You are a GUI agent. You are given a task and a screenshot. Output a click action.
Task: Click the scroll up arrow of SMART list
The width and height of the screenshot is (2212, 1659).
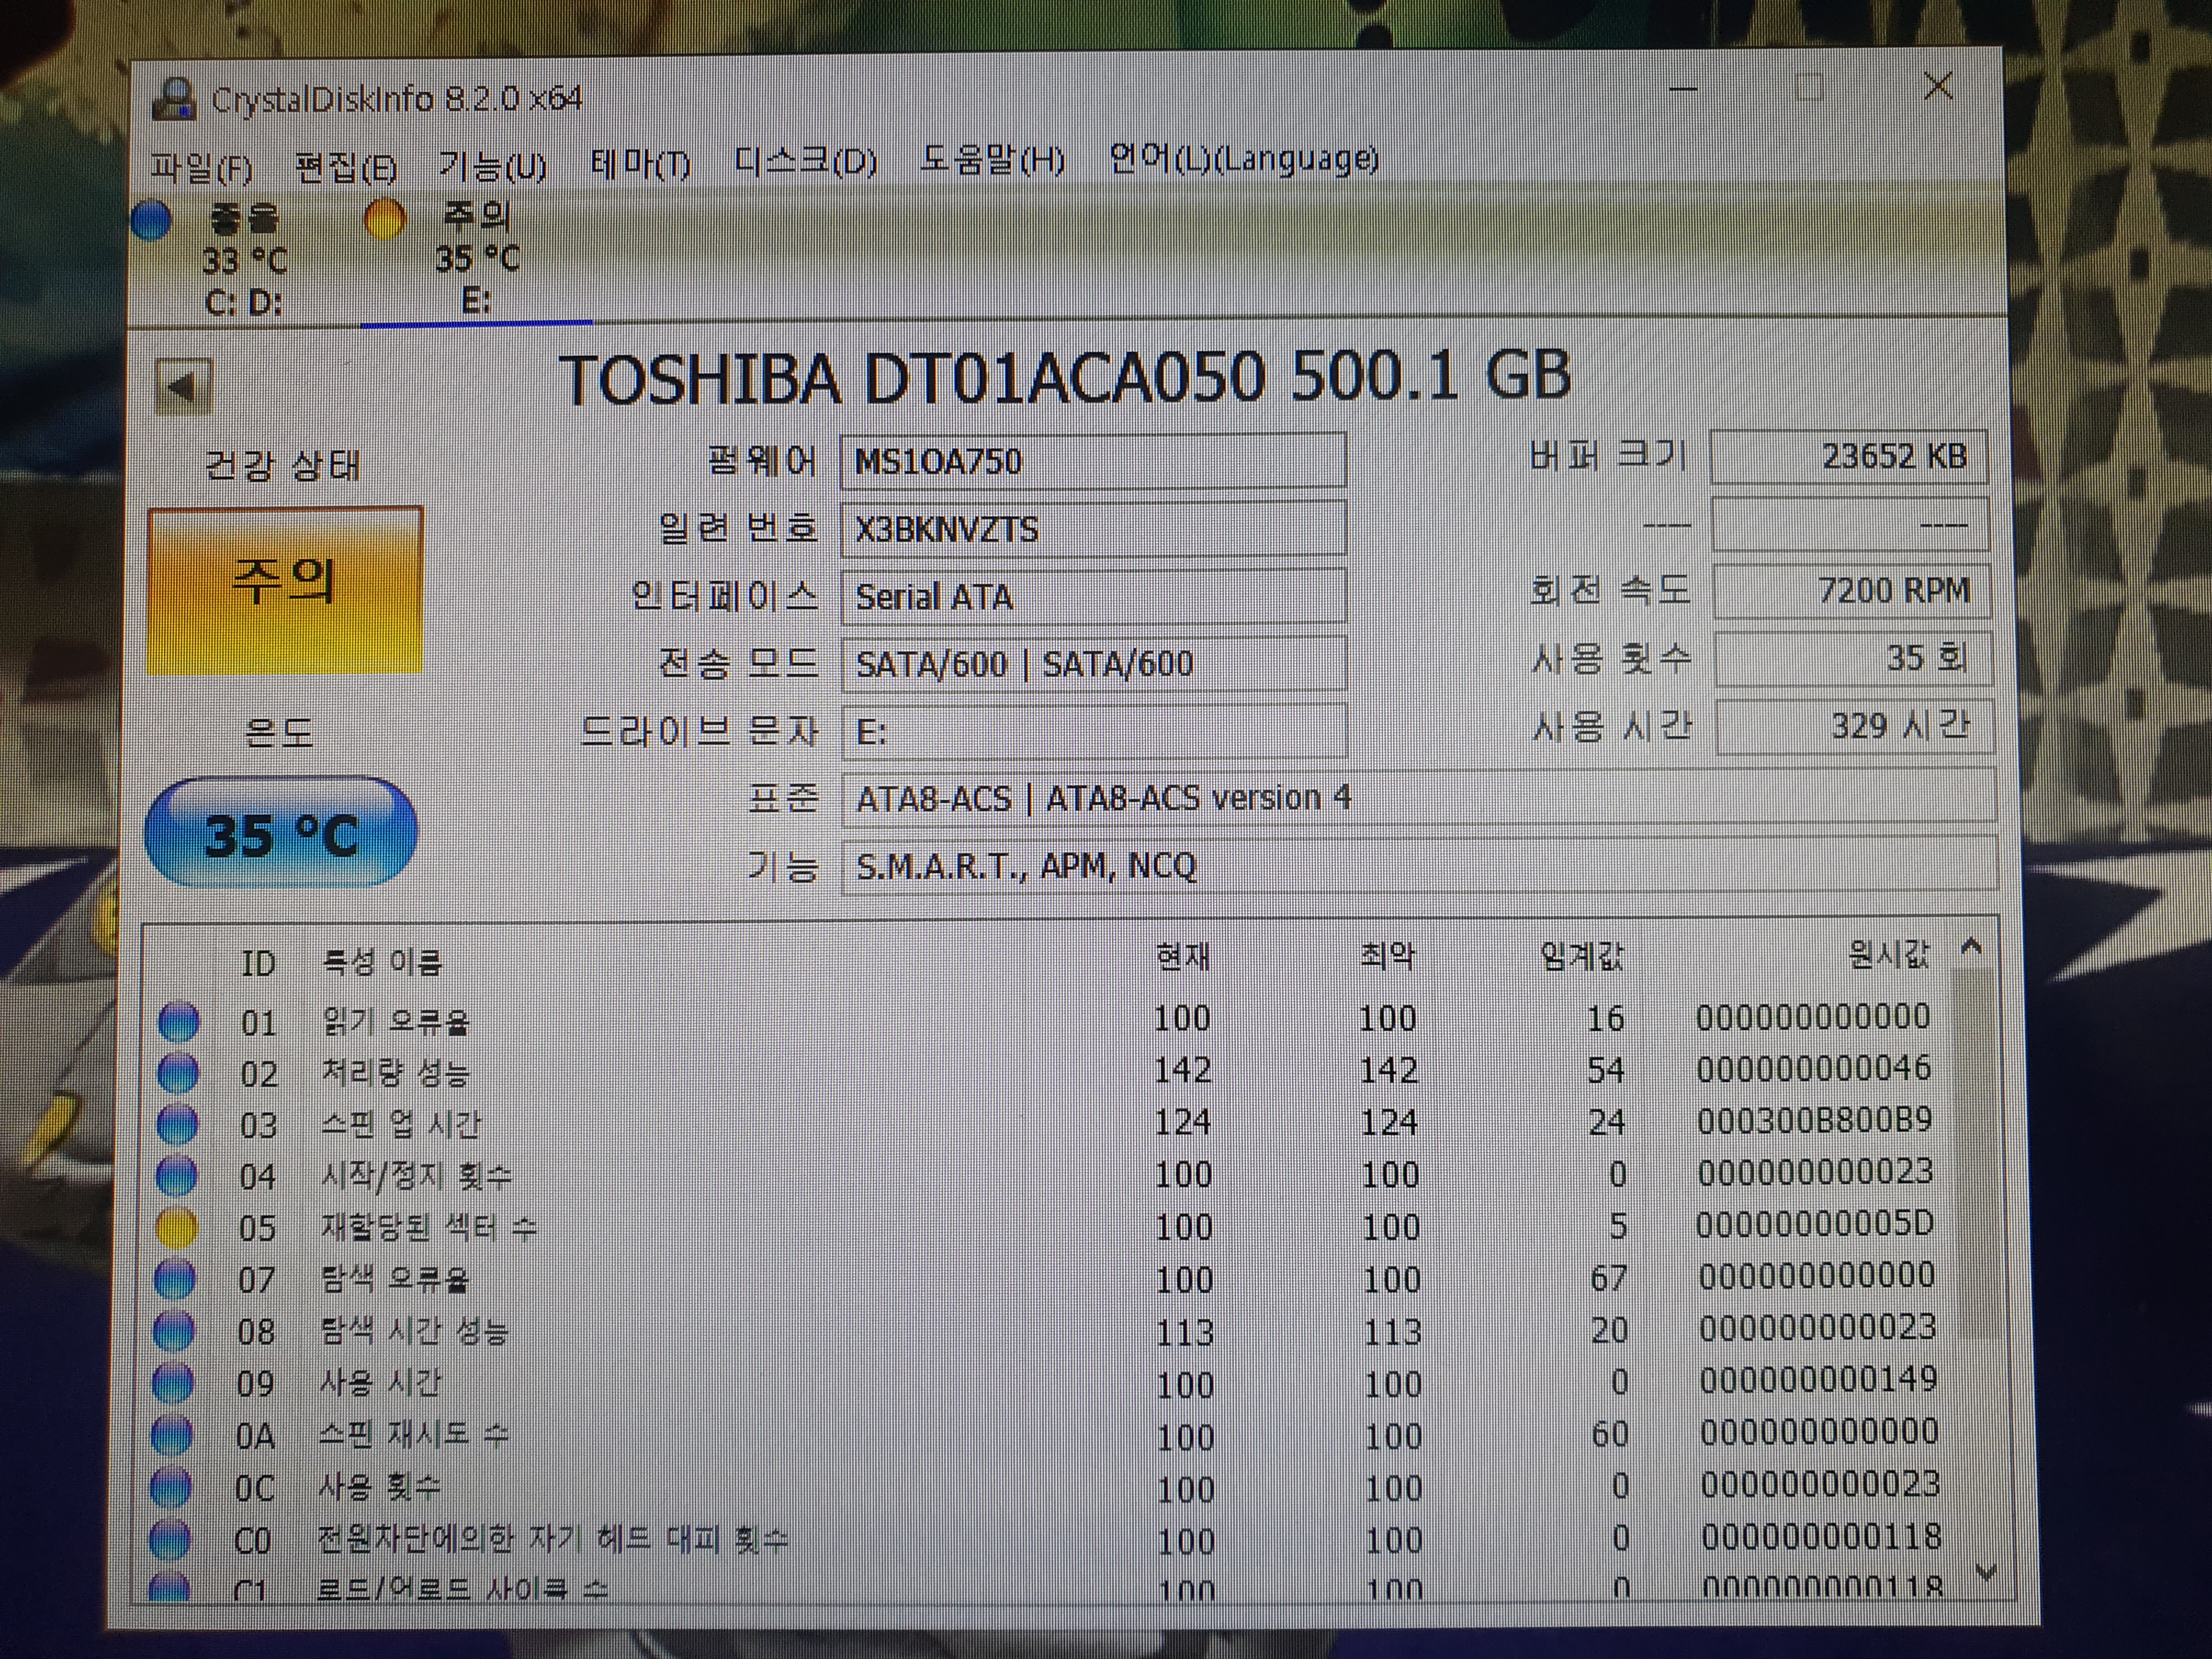pos(1971,946)
